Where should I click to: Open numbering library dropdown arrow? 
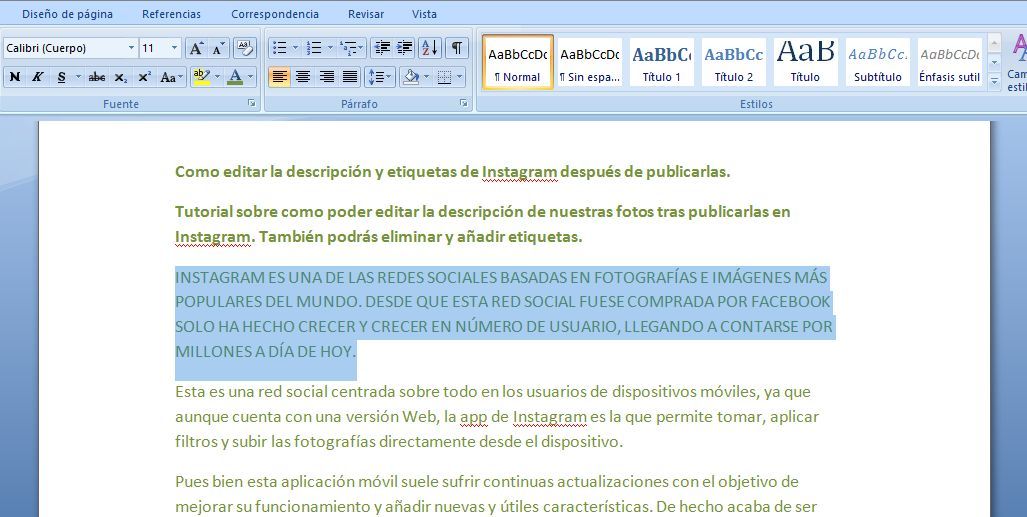tap(330, 48)
